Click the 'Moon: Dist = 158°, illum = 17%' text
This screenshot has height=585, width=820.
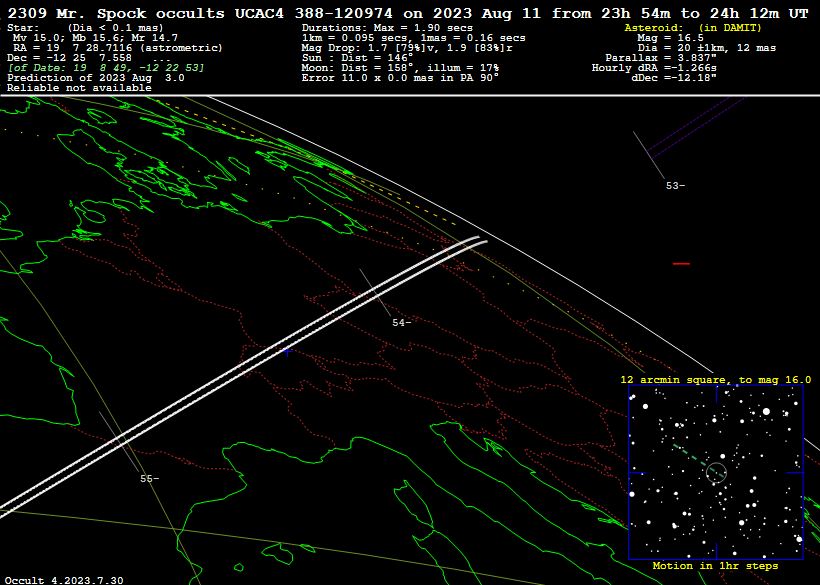400,67
